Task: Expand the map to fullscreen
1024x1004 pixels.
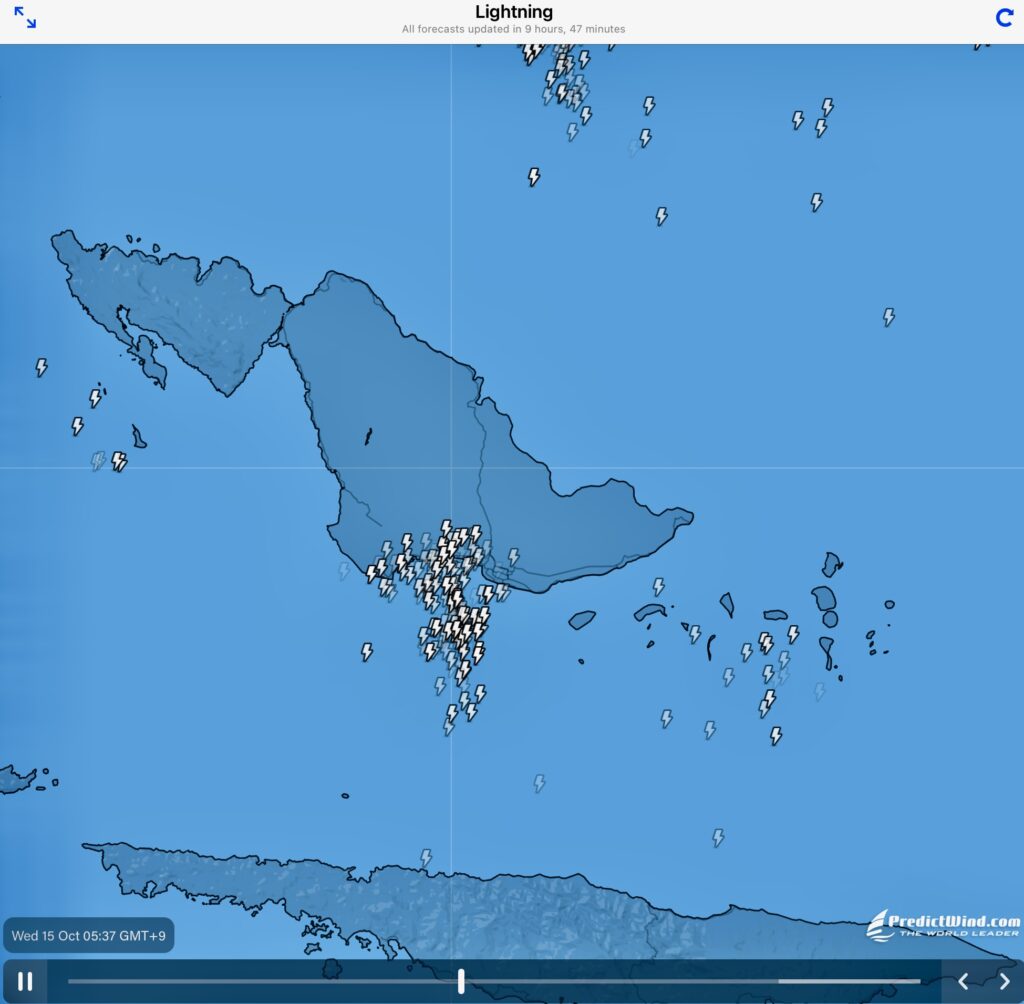Action: pyautogui.click(x=25, y=18)
